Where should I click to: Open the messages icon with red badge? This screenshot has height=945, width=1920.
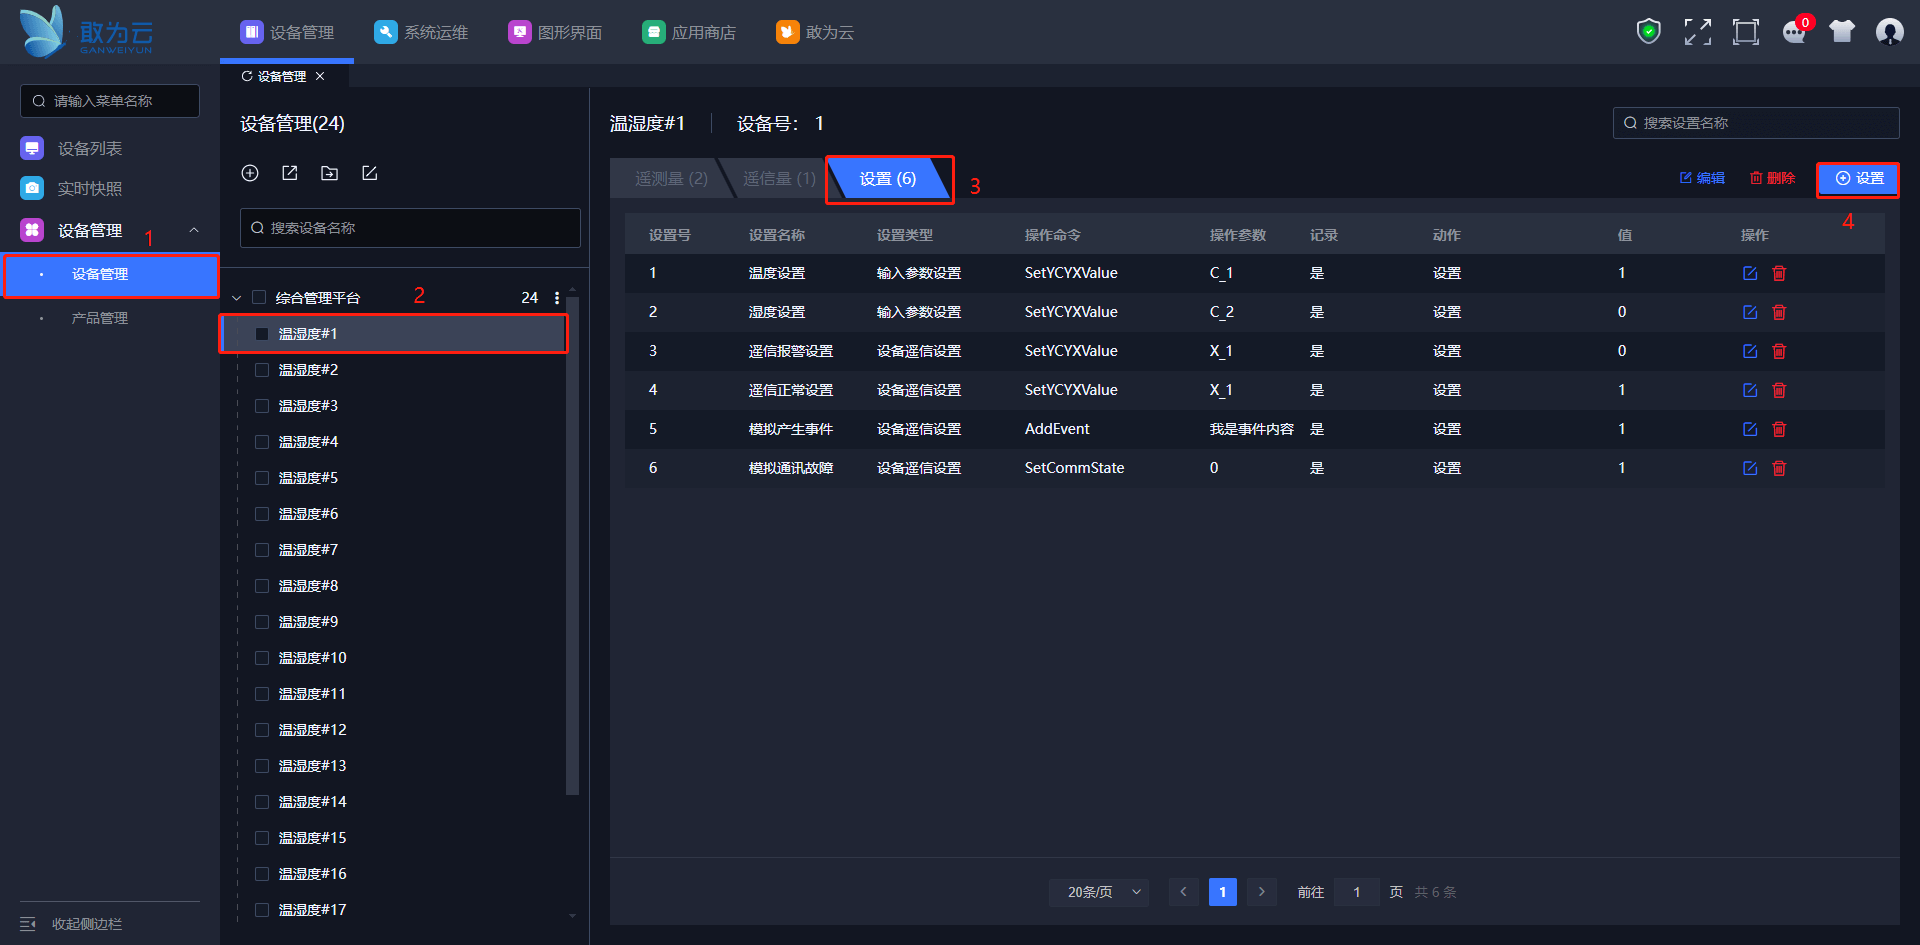[1795, 32]
